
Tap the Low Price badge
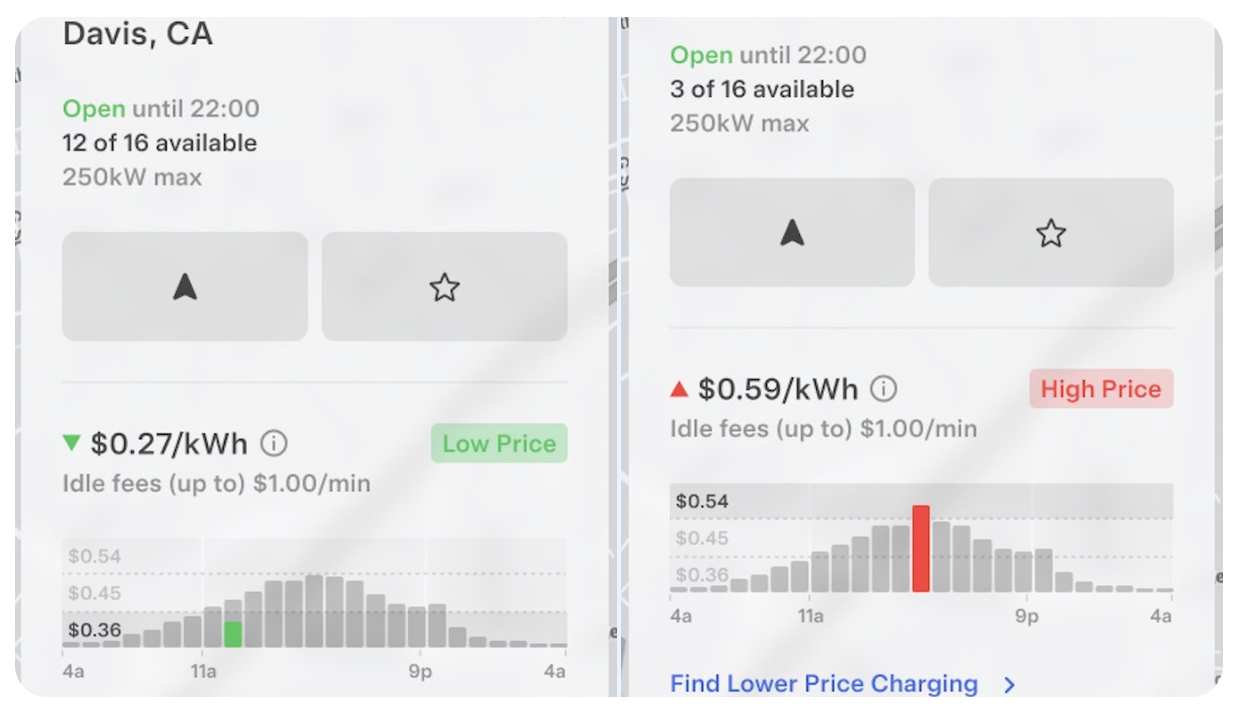tap(499, 444)
